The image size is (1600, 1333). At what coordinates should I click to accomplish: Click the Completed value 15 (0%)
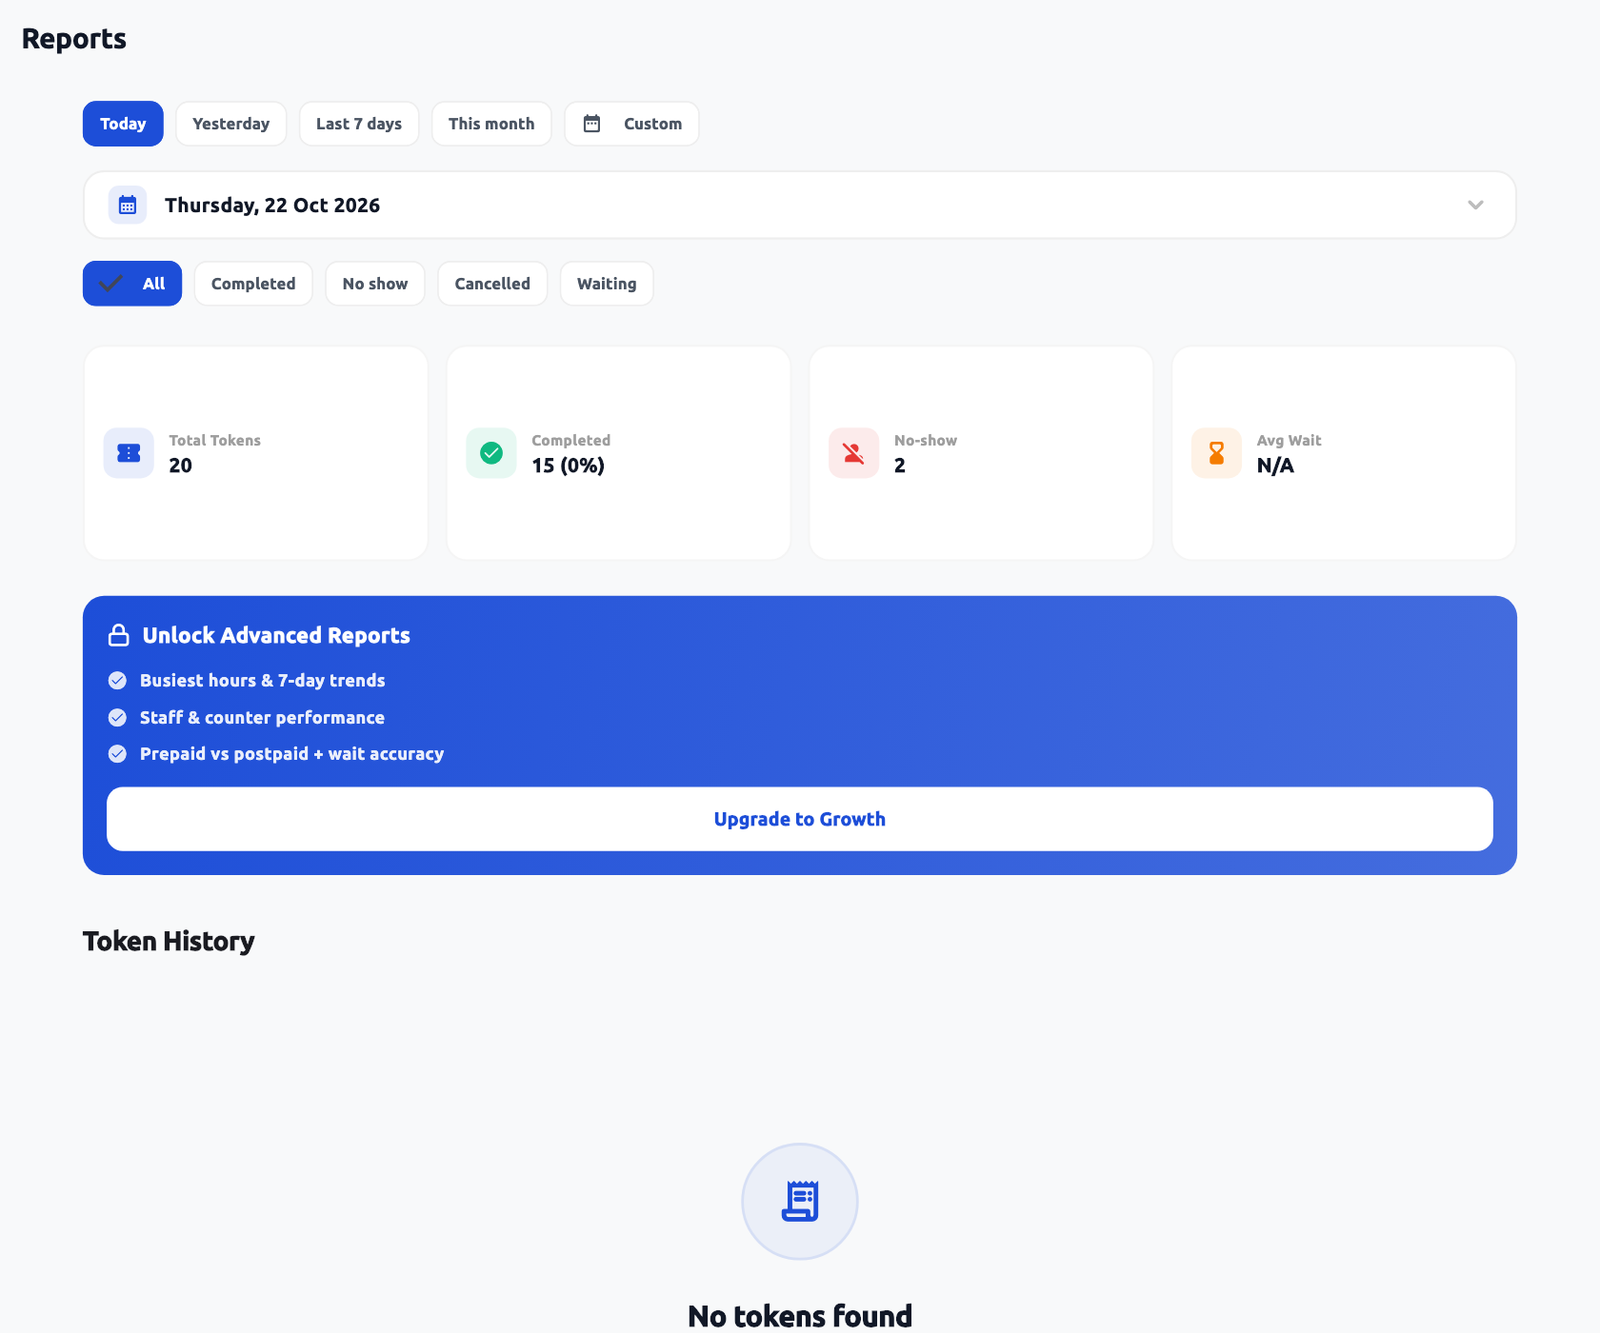coord(568,465)
